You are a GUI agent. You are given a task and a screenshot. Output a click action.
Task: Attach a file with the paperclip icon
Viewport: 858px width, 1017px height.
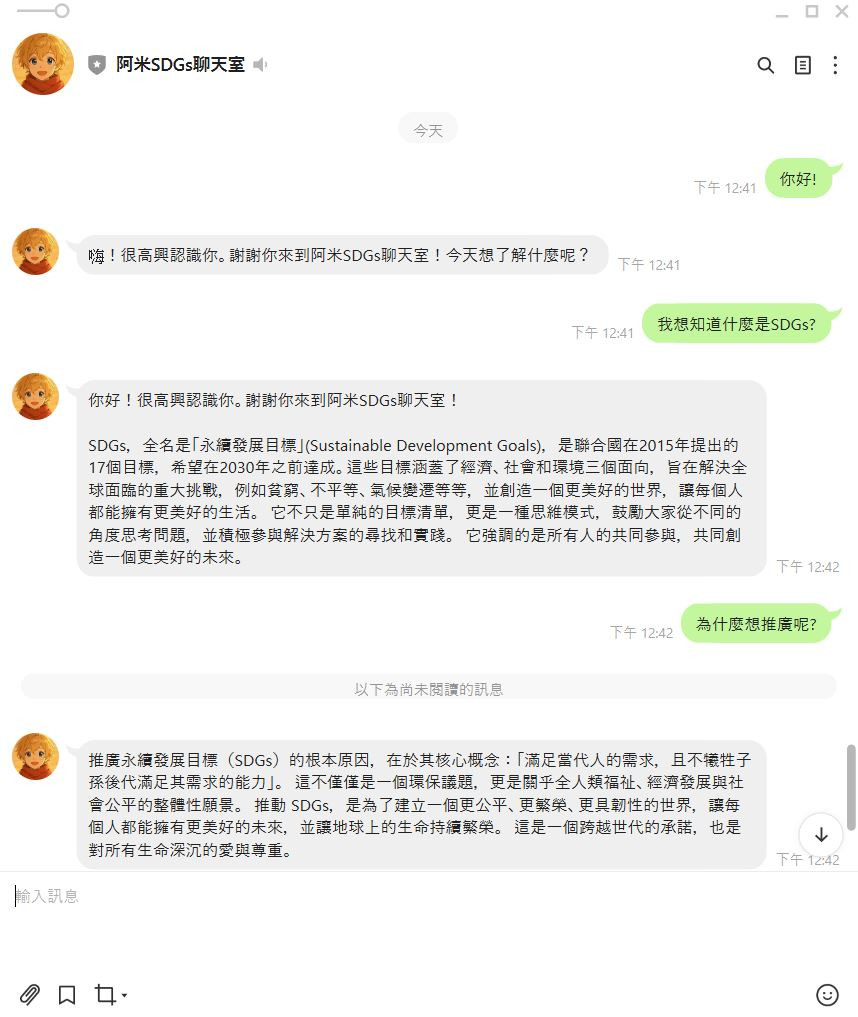[x=29, y=994]
